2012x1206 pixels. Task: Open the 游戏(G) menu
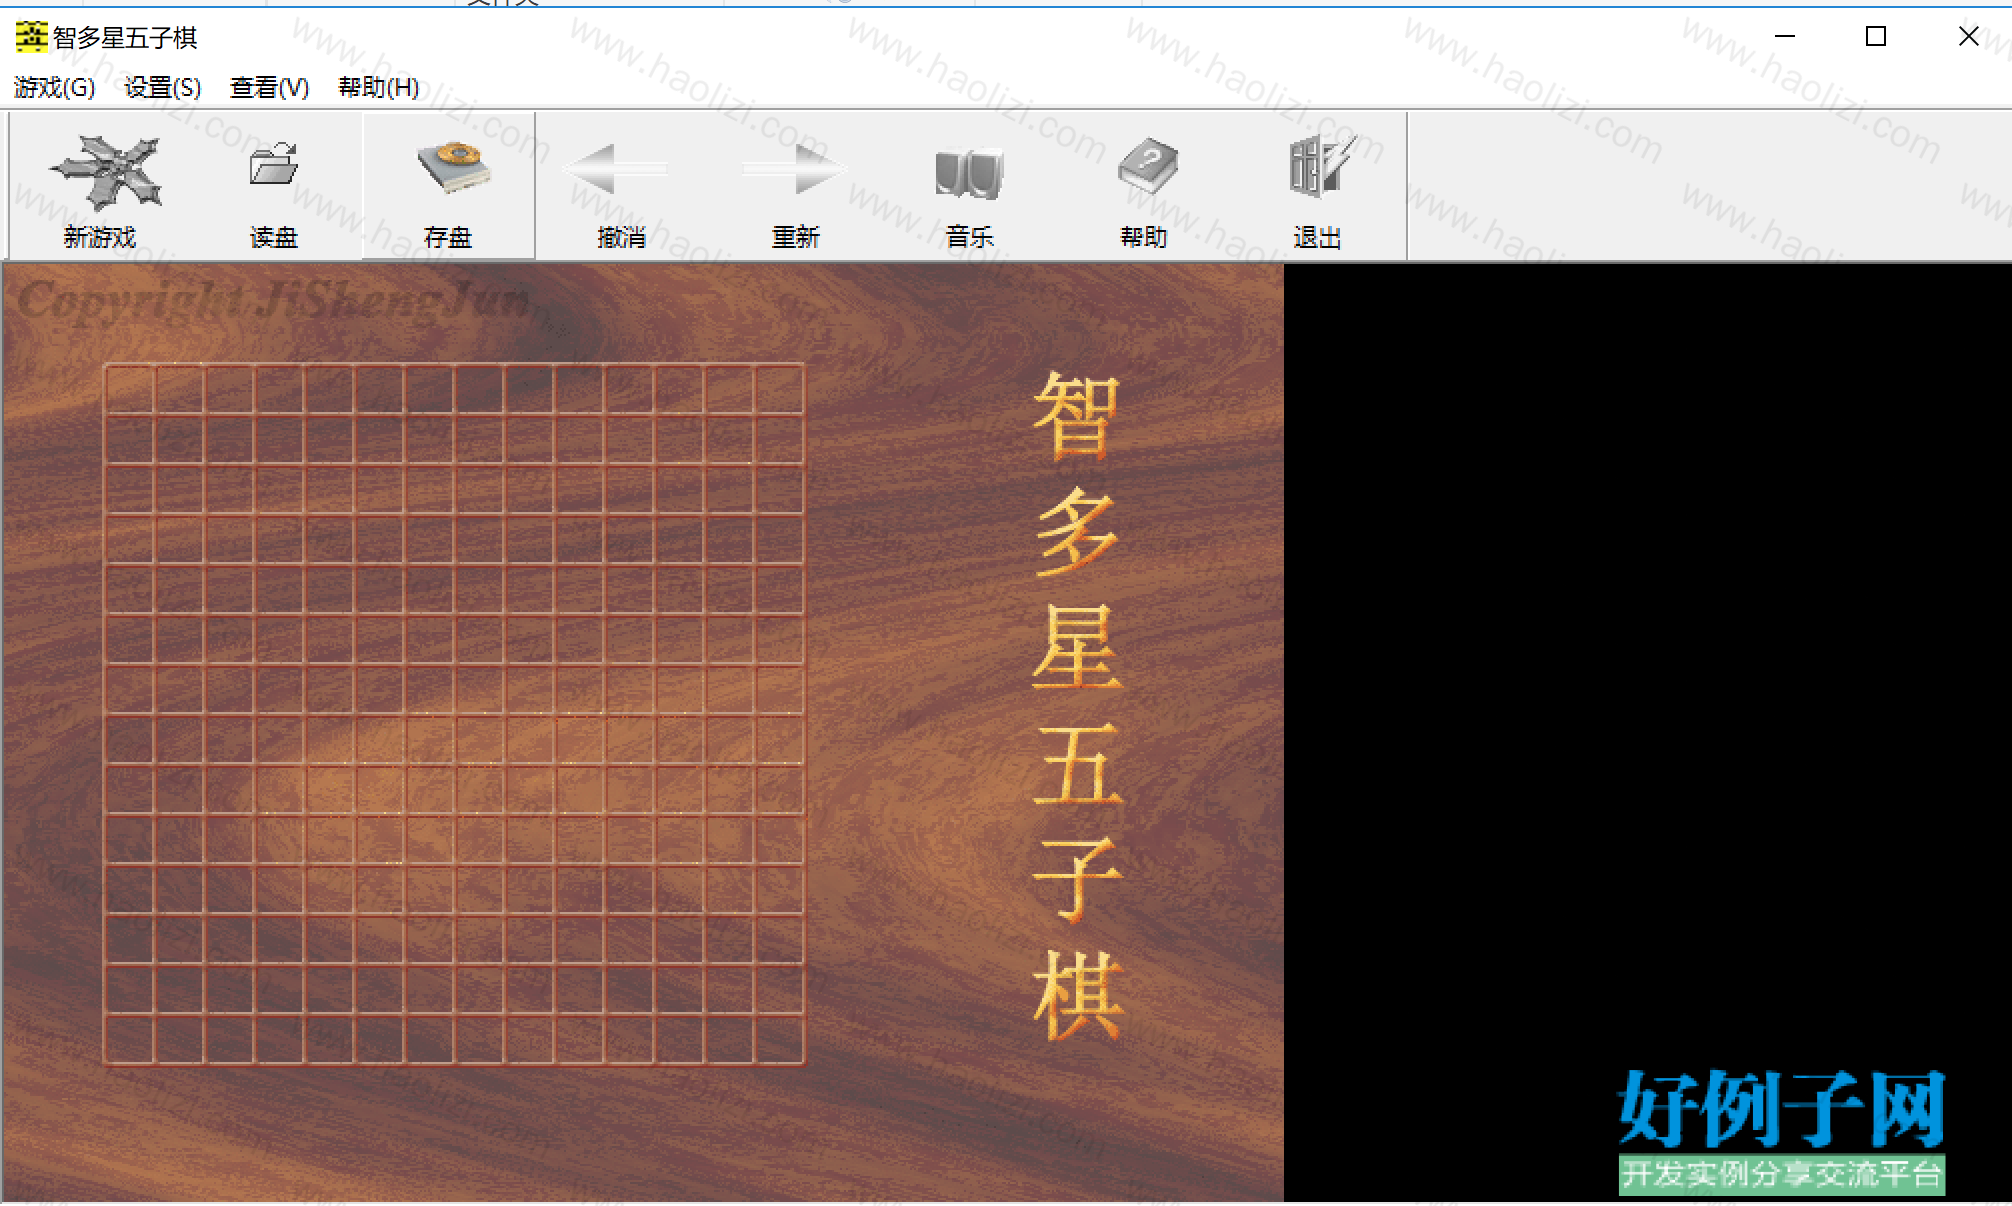[54, 88]
